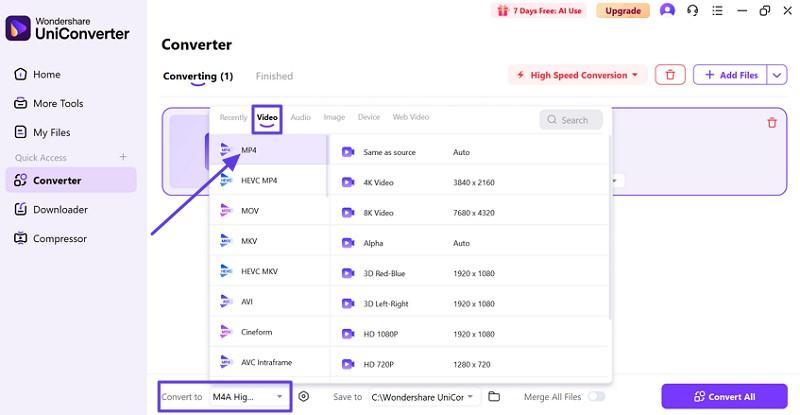The height and width of the screenshot is (415, 800).
Task: Switch to the Image format tab
Action: coord(334,117)
